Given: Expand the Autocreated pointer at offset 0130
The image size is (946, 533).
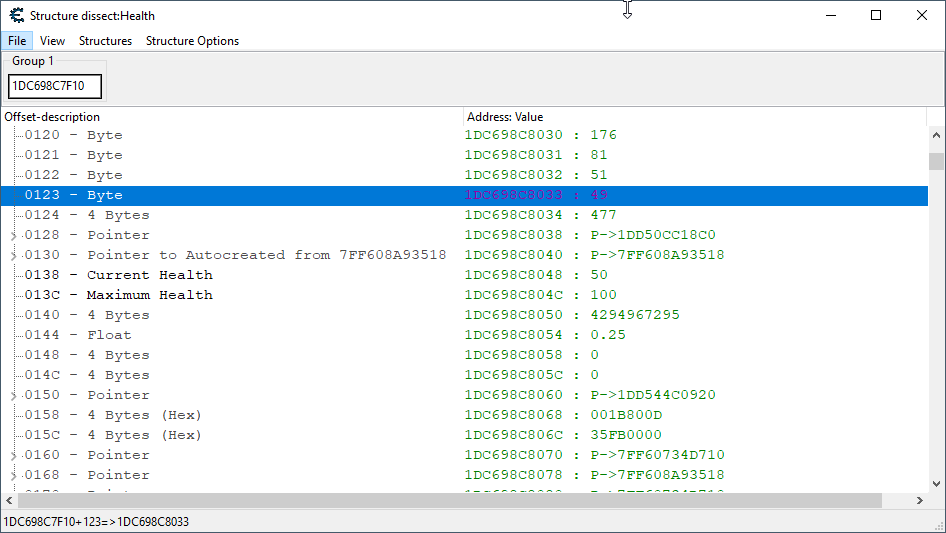Looking at the screenshot, I should 13,256.
